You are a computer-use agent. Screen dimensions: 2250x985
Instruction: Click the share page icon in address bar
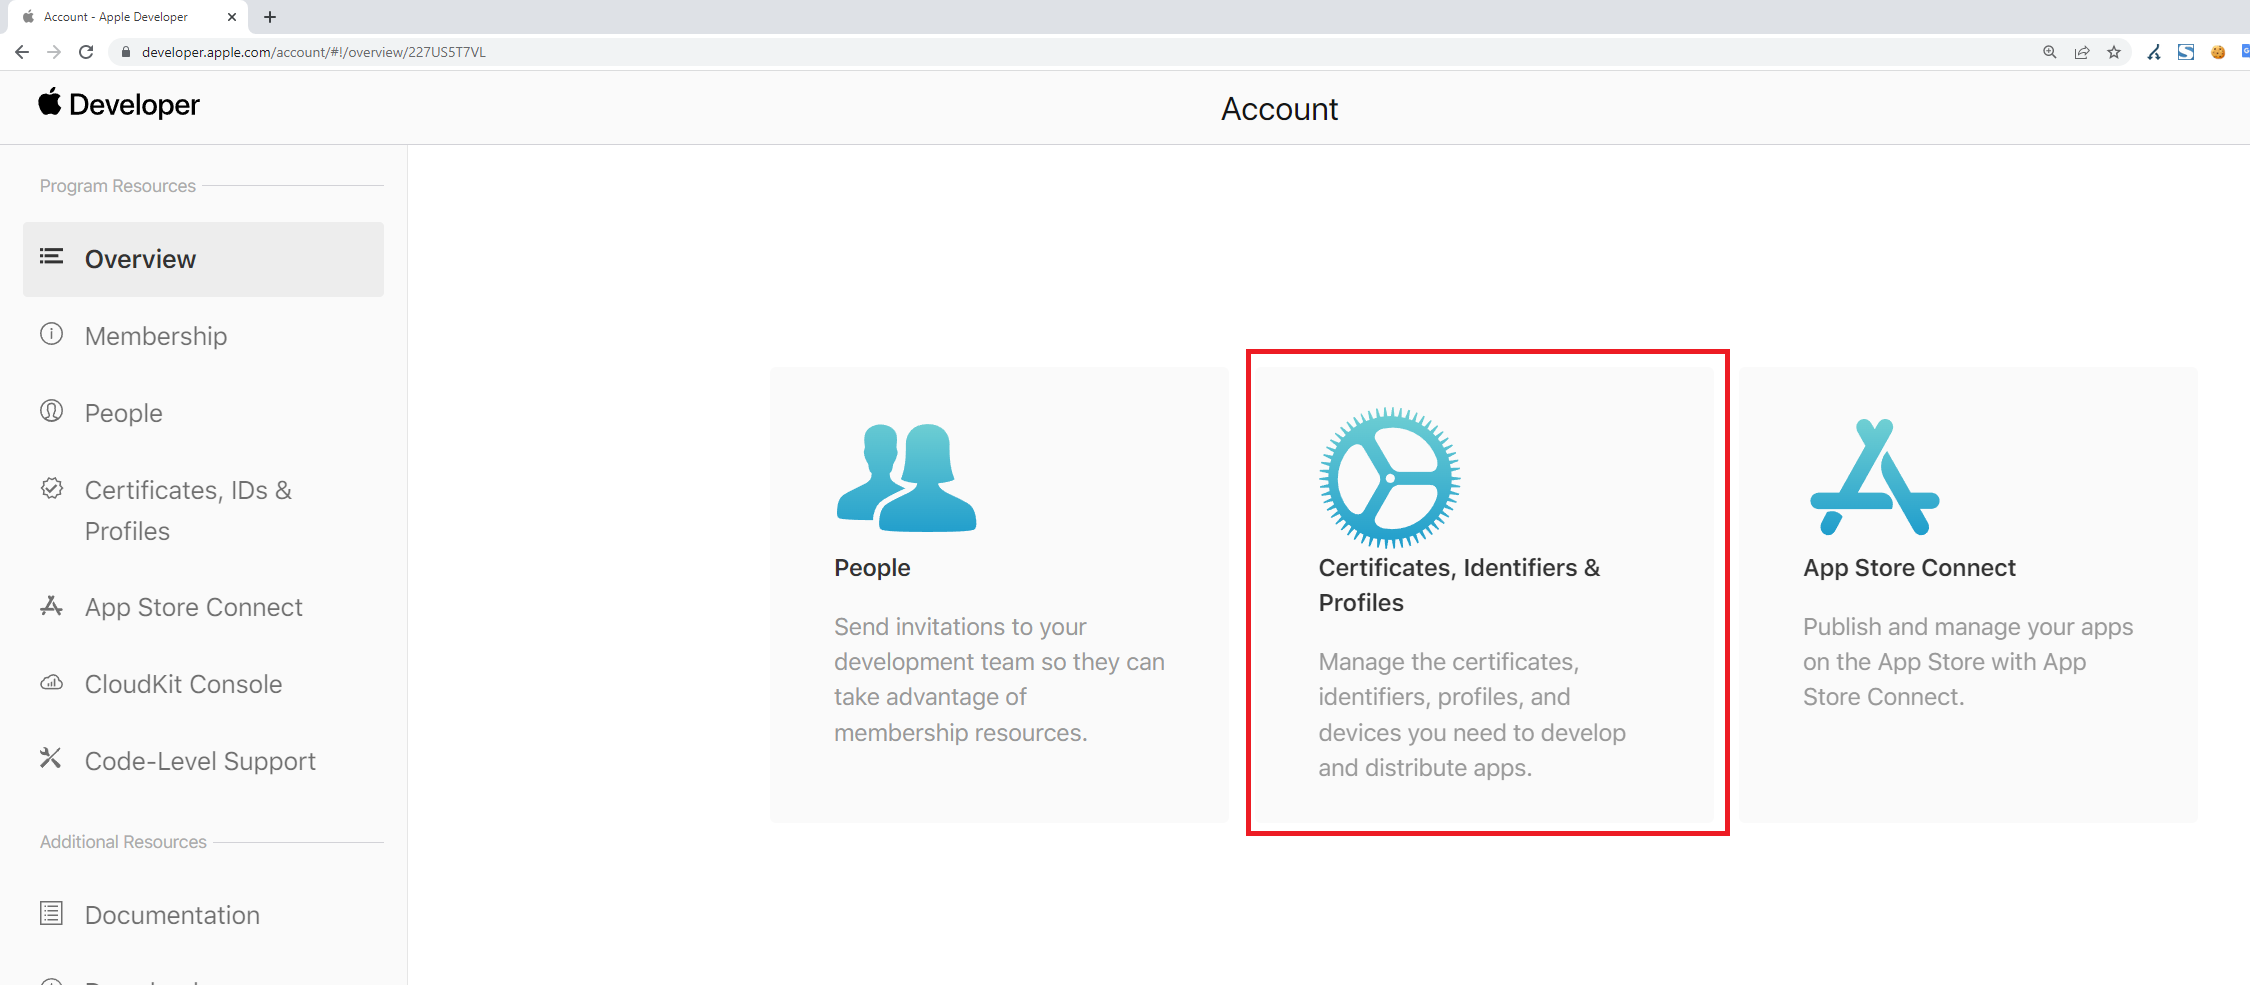point(2082,52)
